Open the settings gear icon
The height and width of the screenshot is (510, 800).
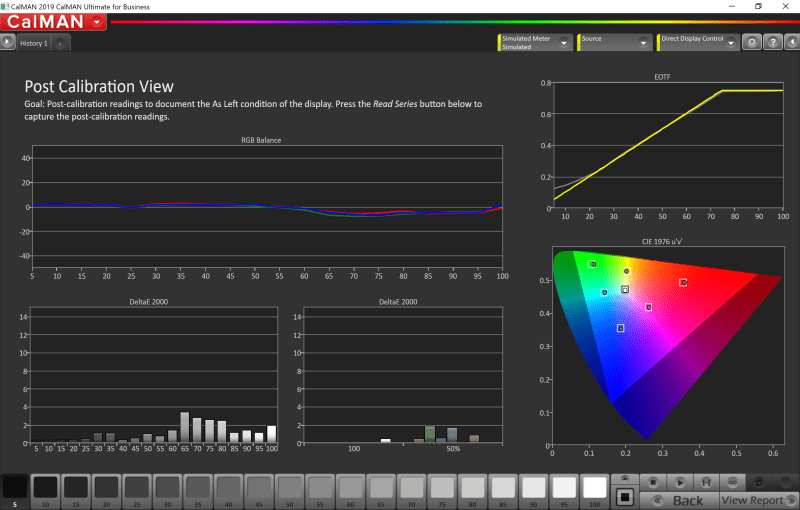click(x=752, y=43)
